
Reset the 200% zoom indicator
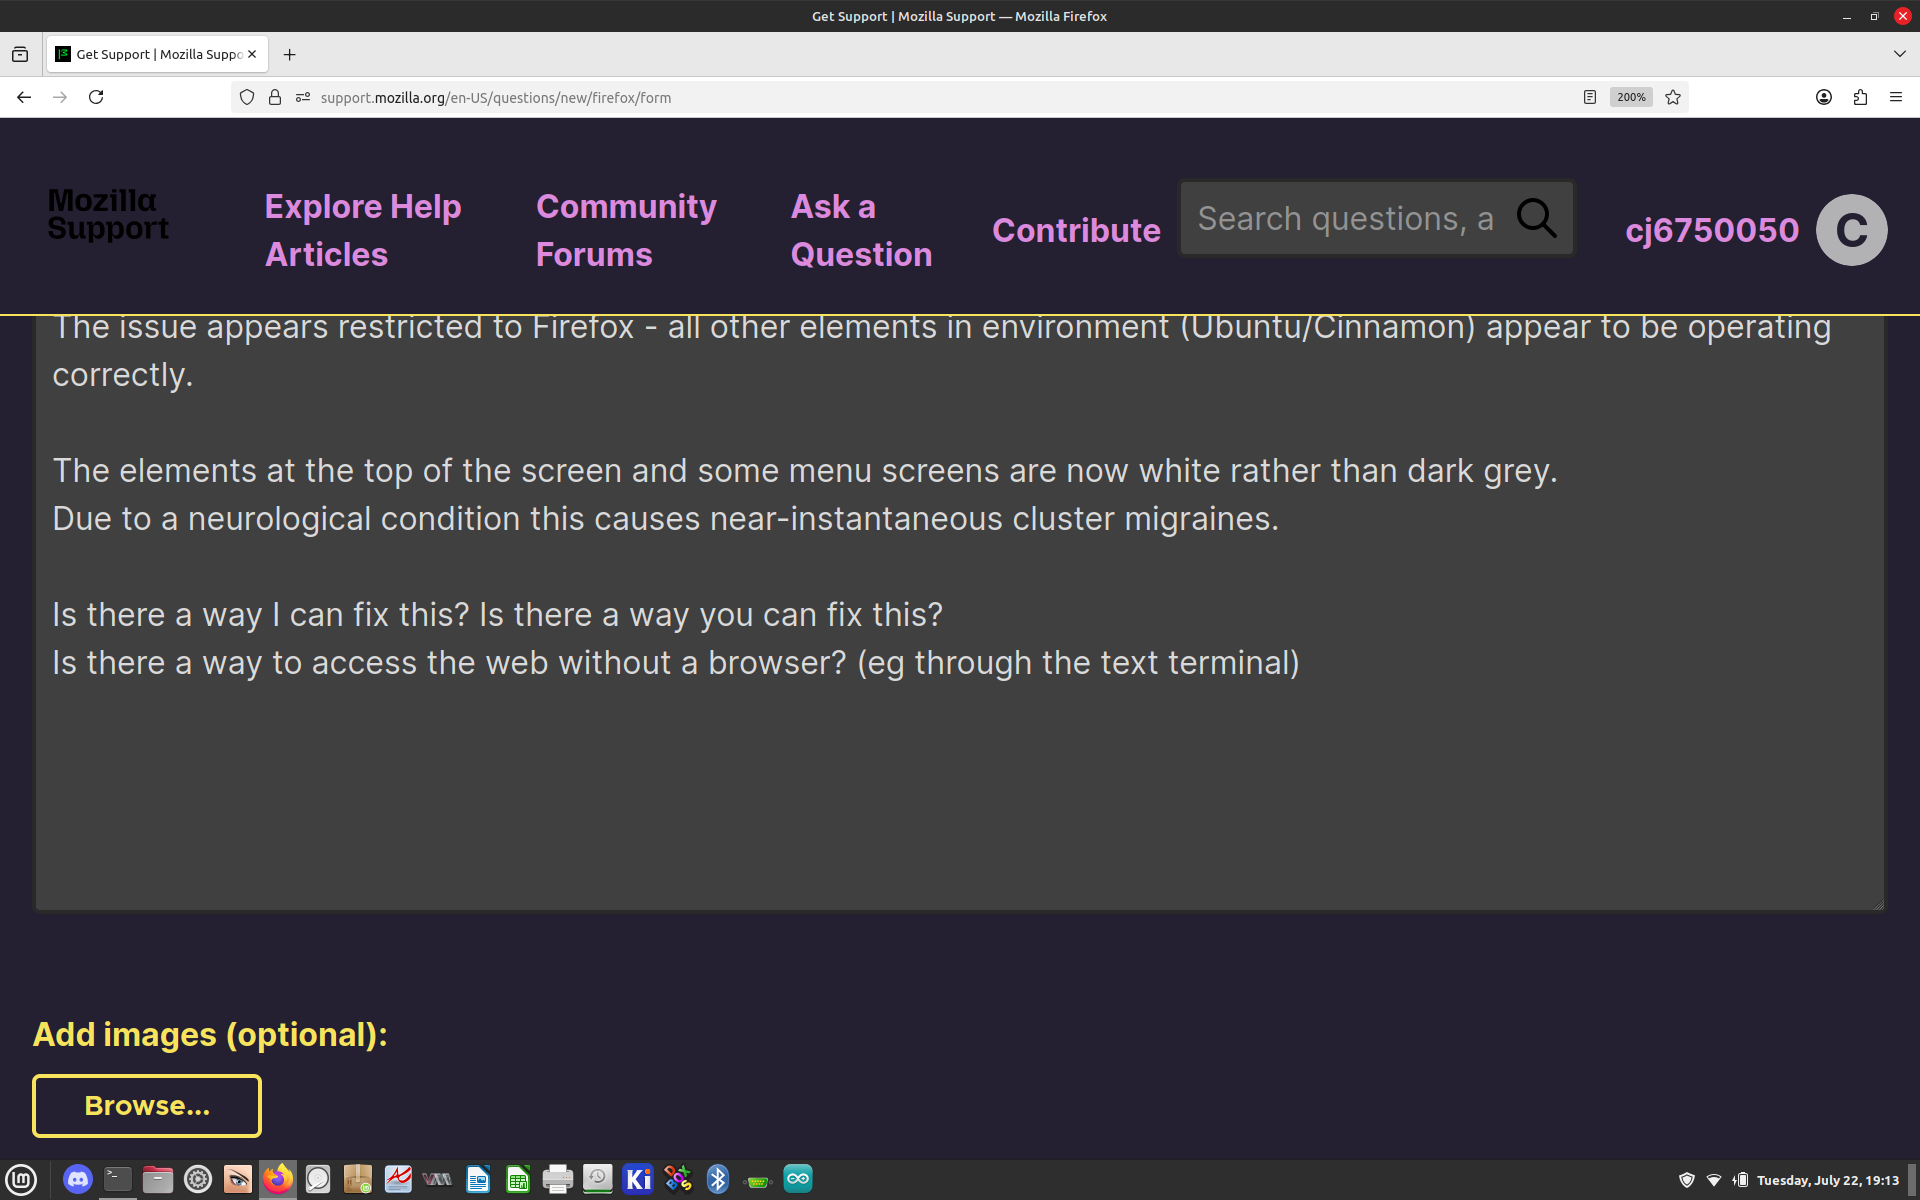(x=1631, y=97)
